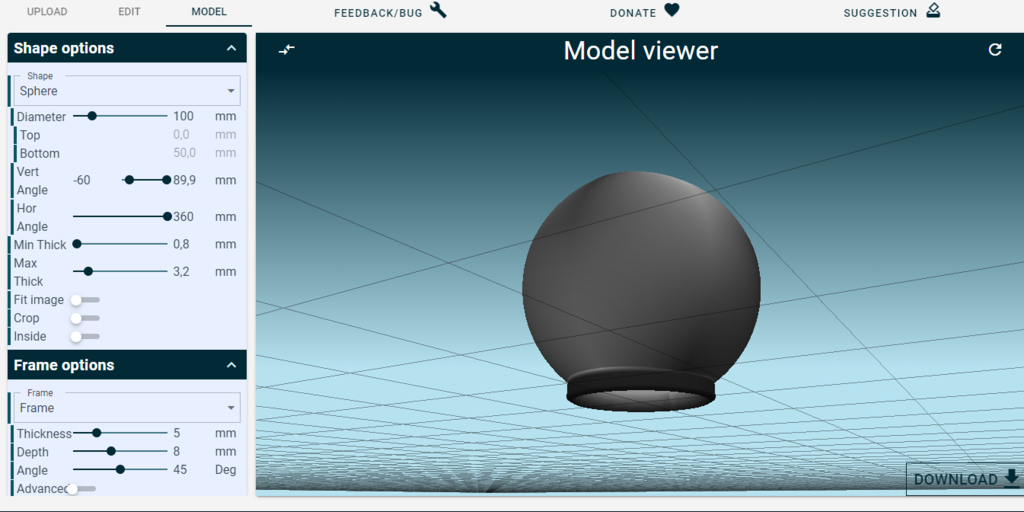1024x512 pixels.
Task: Click the frame Depth value 8
Action: point(176,451)
